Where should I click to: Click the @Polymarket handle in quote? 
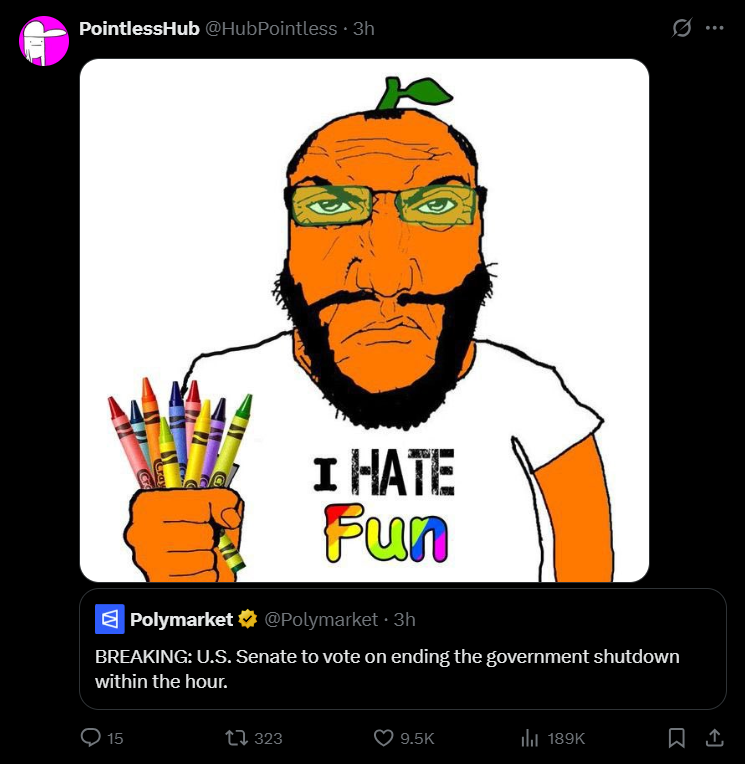(x=321, y=619)
